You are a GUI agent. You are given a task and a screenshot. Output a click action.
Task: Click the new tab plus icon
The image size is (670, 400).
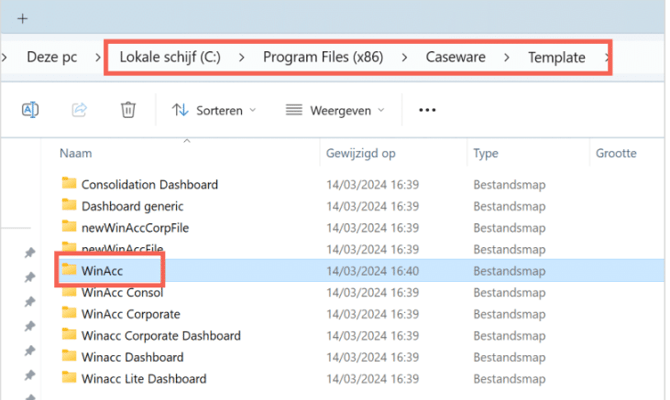22,18
